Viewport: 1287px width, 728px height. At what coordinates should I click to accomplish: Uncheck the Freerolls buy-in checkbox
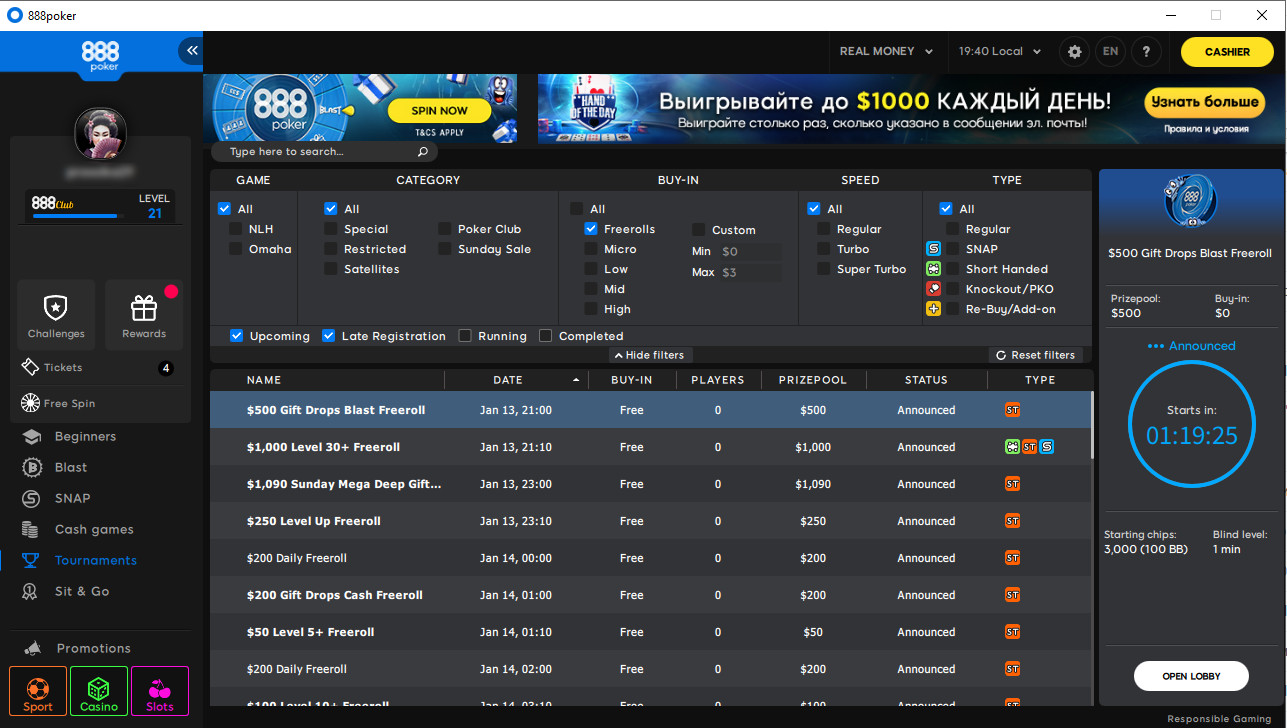point(591,229)
